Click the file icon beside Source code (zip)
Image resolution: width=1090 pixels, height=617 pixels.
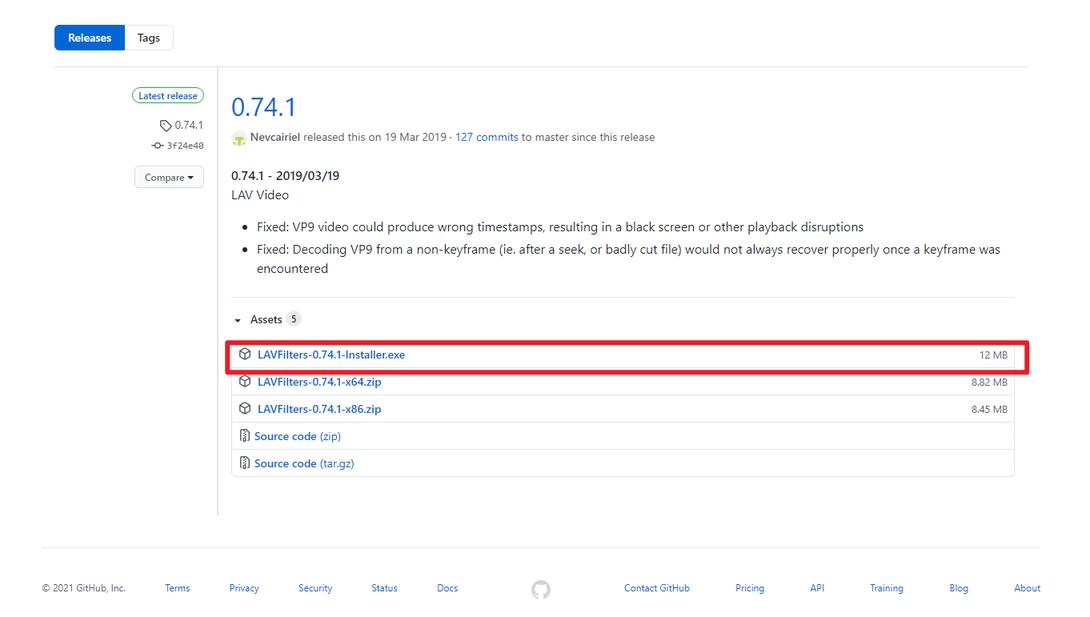(245, 436)
